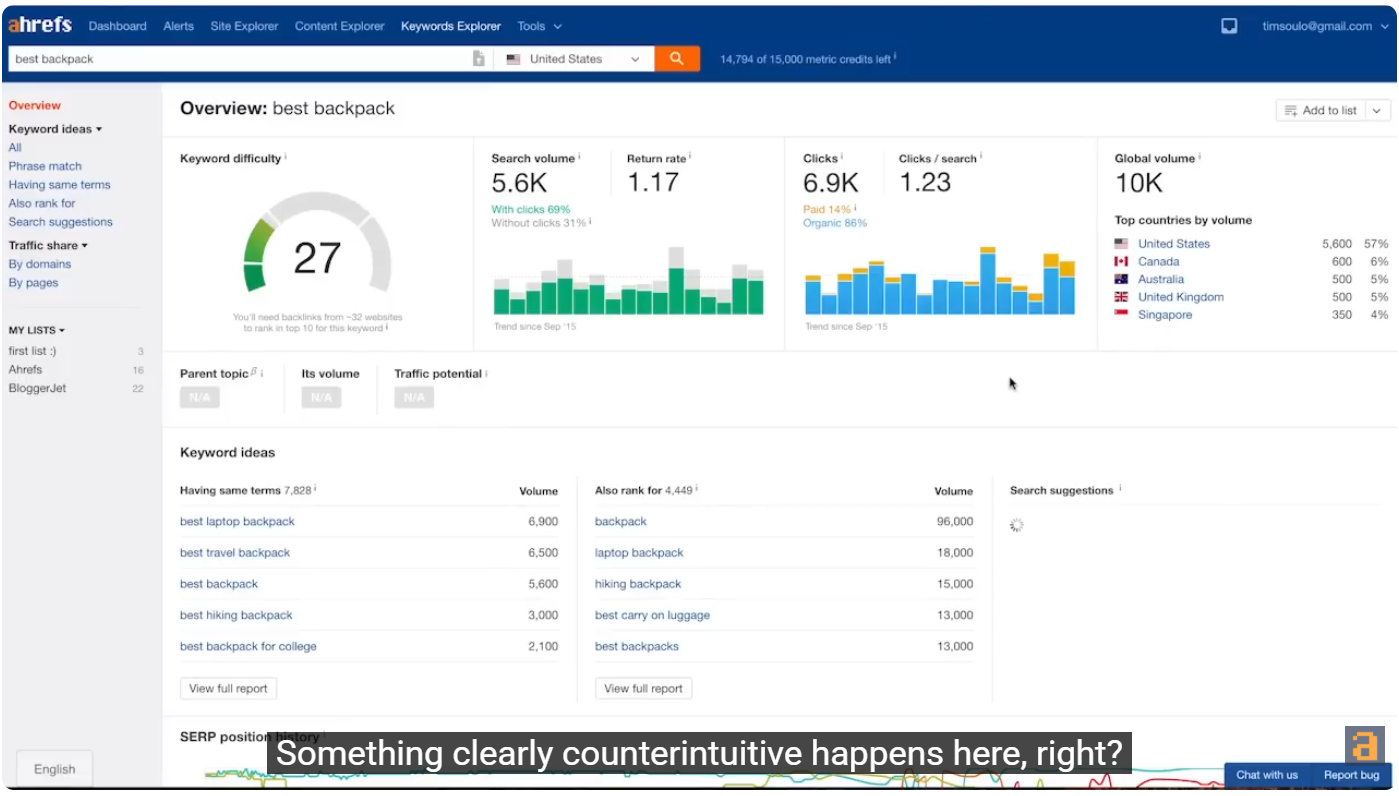
Task: Click the Canada flag icon
Action: (1121, 262)
